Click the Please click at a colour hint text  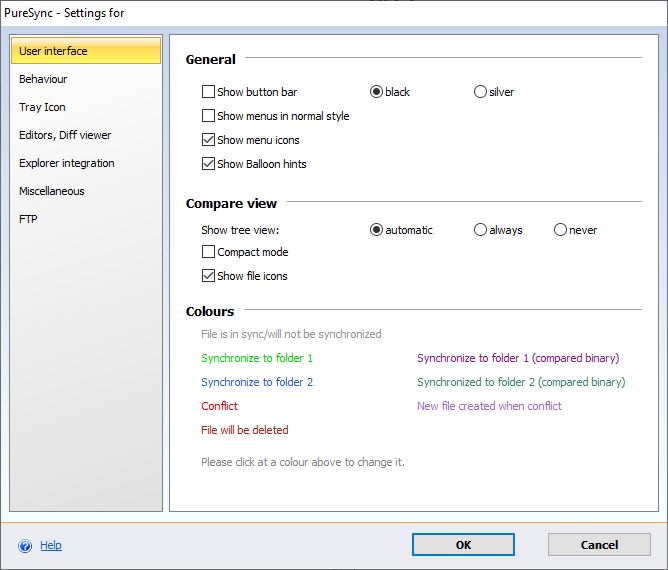point(302,462)
